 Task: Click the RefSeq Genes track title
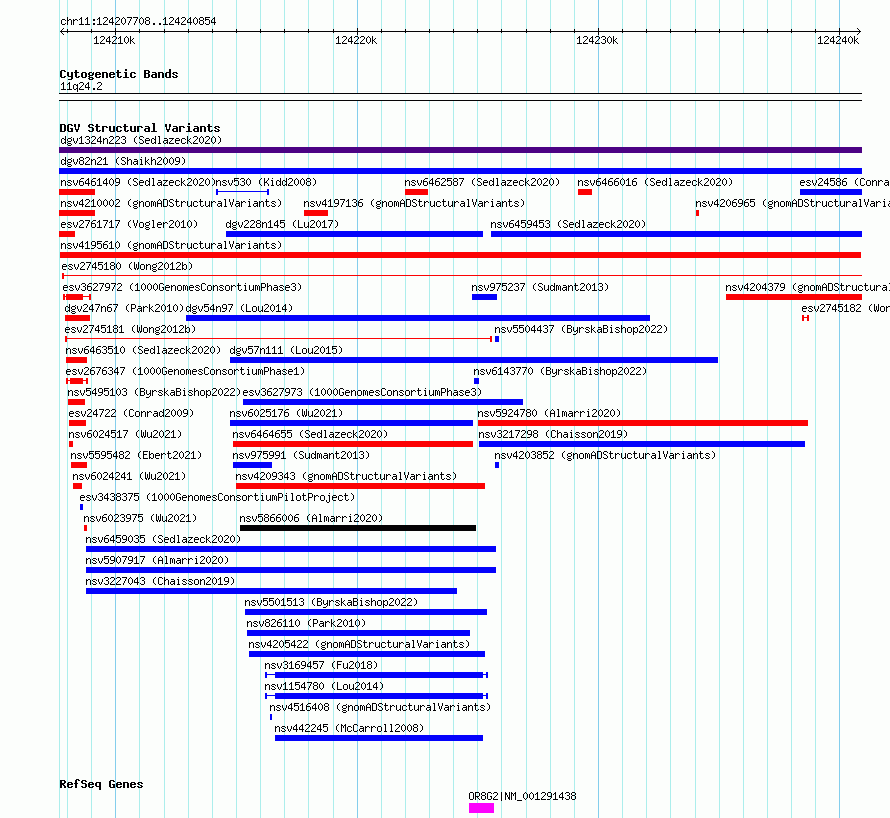pos(101,785)
